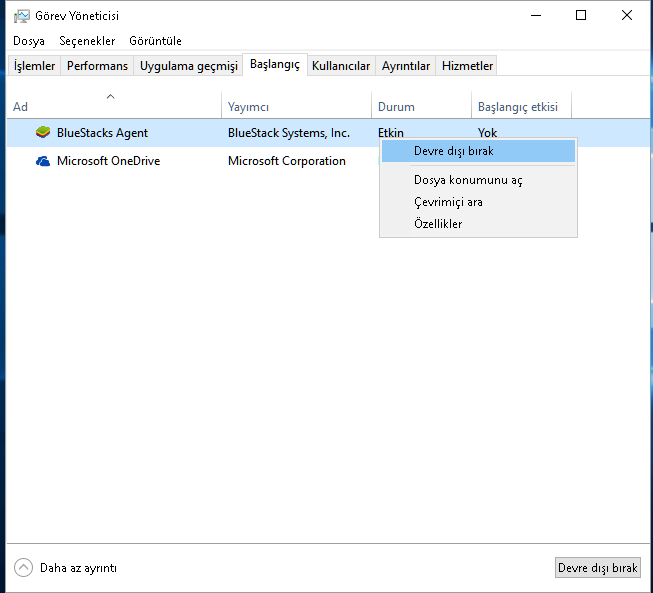Switch to the Performans tab
653x593 pixels.
click(97, 66)
